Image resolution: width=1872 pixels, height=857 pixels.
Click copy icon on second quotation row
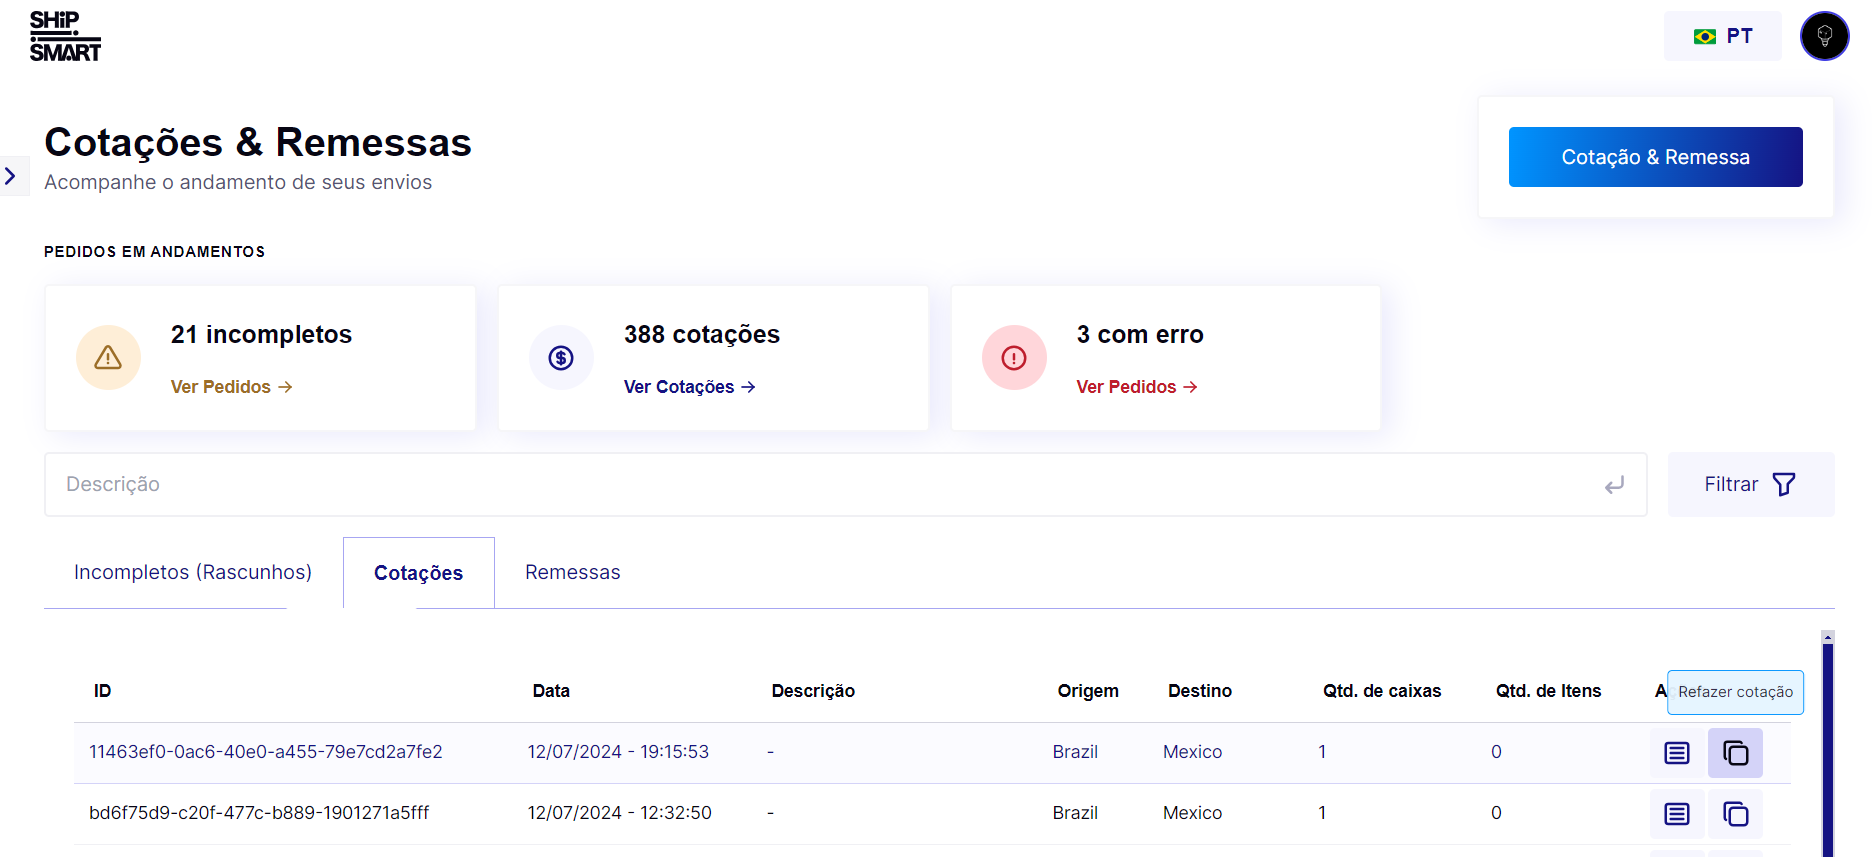[x=1735, y=814]
